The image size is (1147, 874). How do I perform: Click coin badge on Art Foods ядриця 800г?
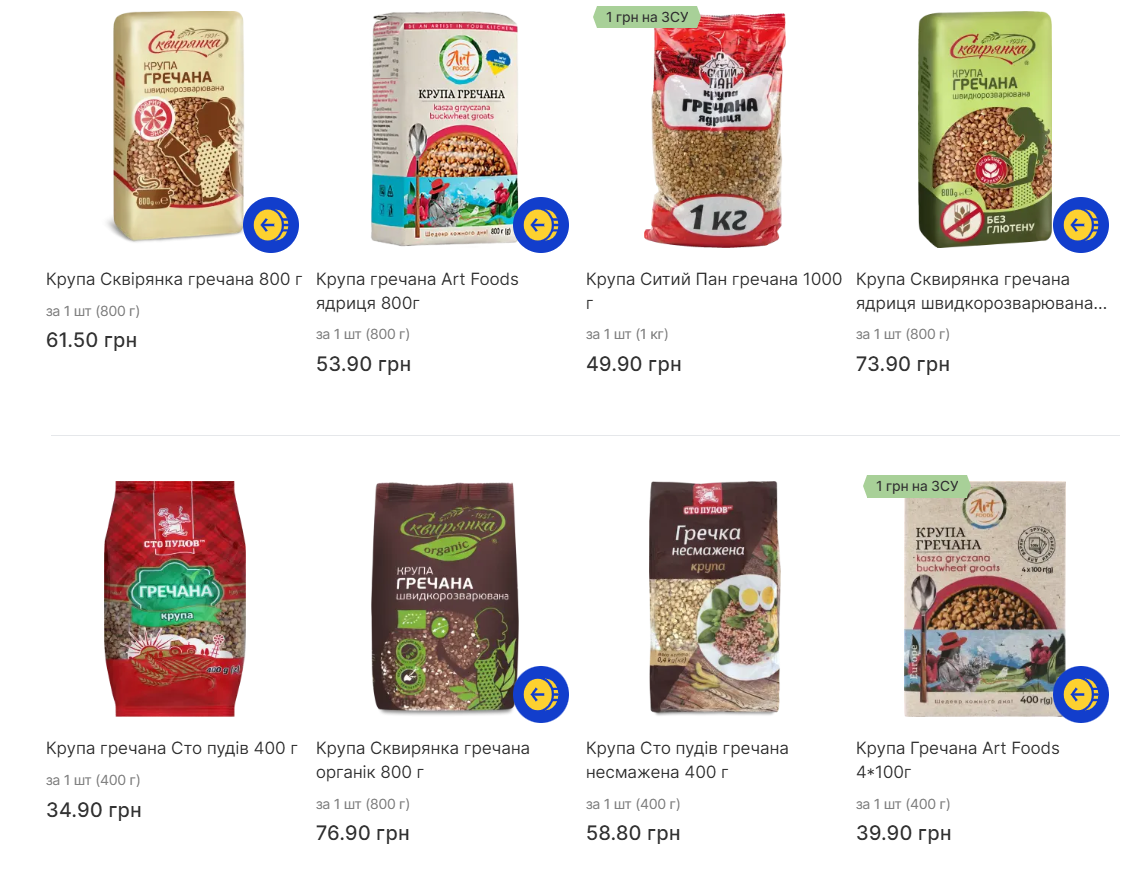pyautogui.click(x=541, y=225)
